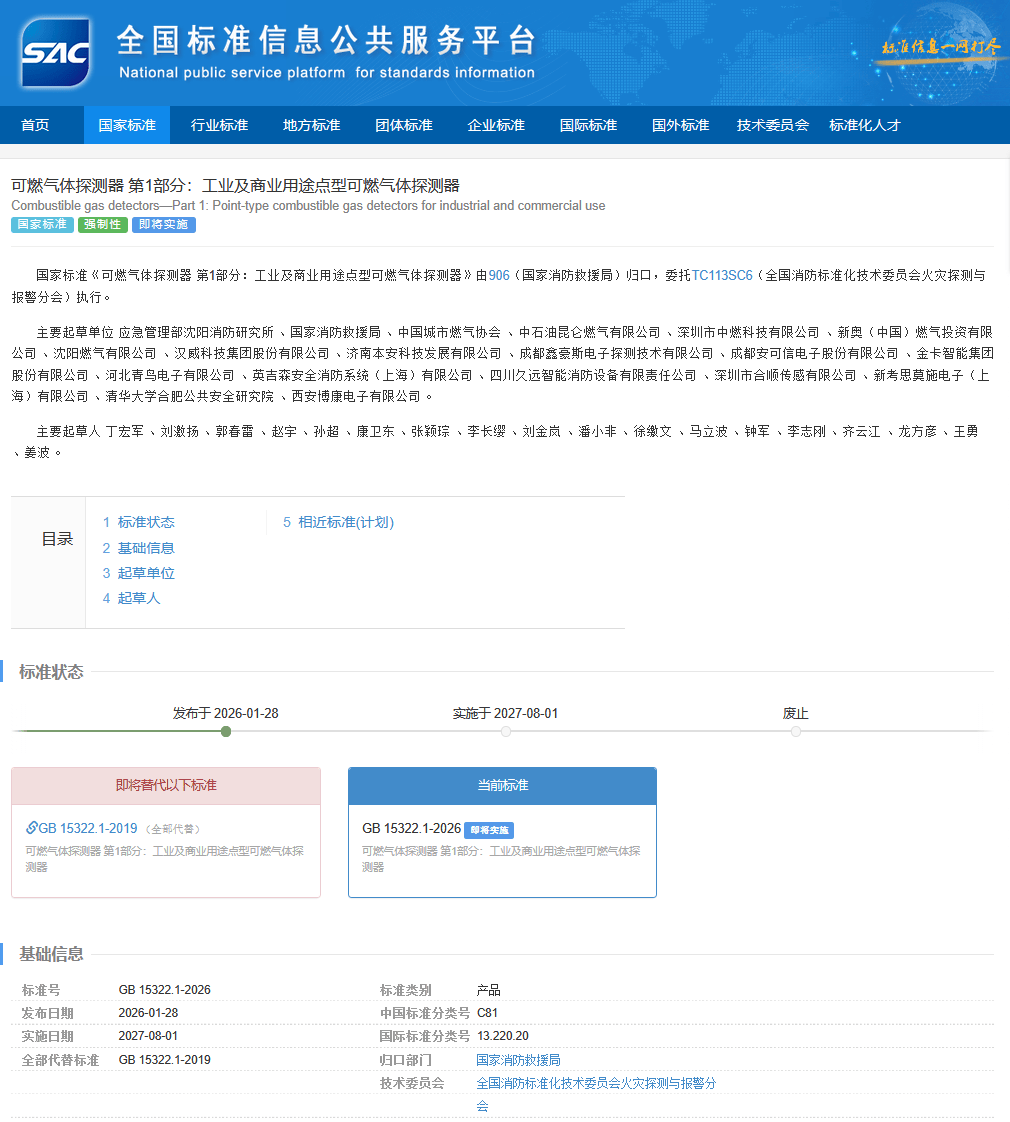Go to the 国际标准 tab
This screenshot has width=1010, height=1122.
[588, 125]
